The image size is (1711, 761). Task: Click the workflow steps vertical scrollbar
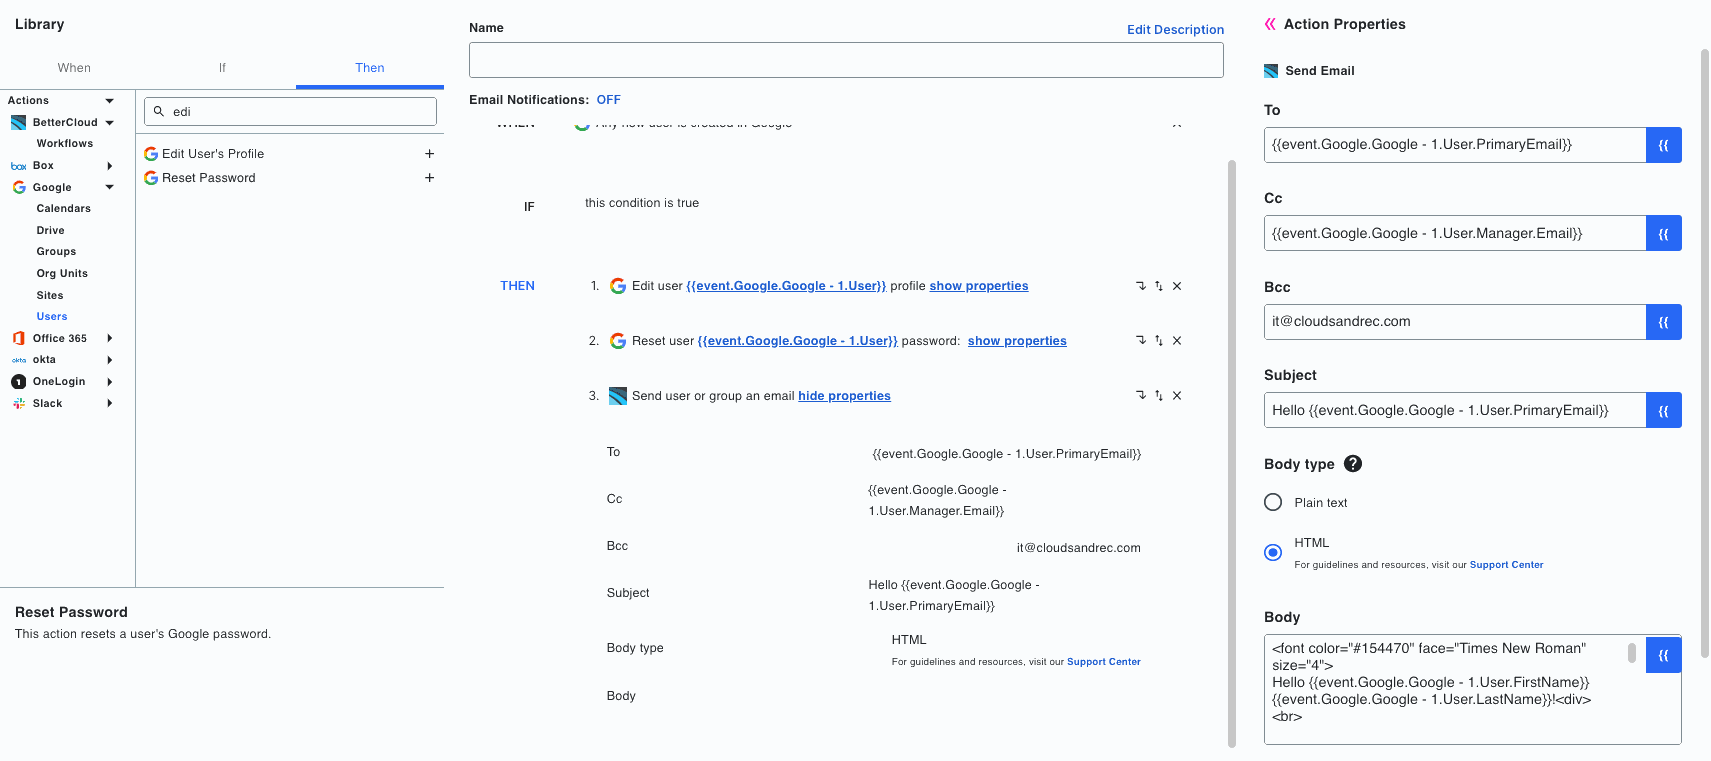1232,453
